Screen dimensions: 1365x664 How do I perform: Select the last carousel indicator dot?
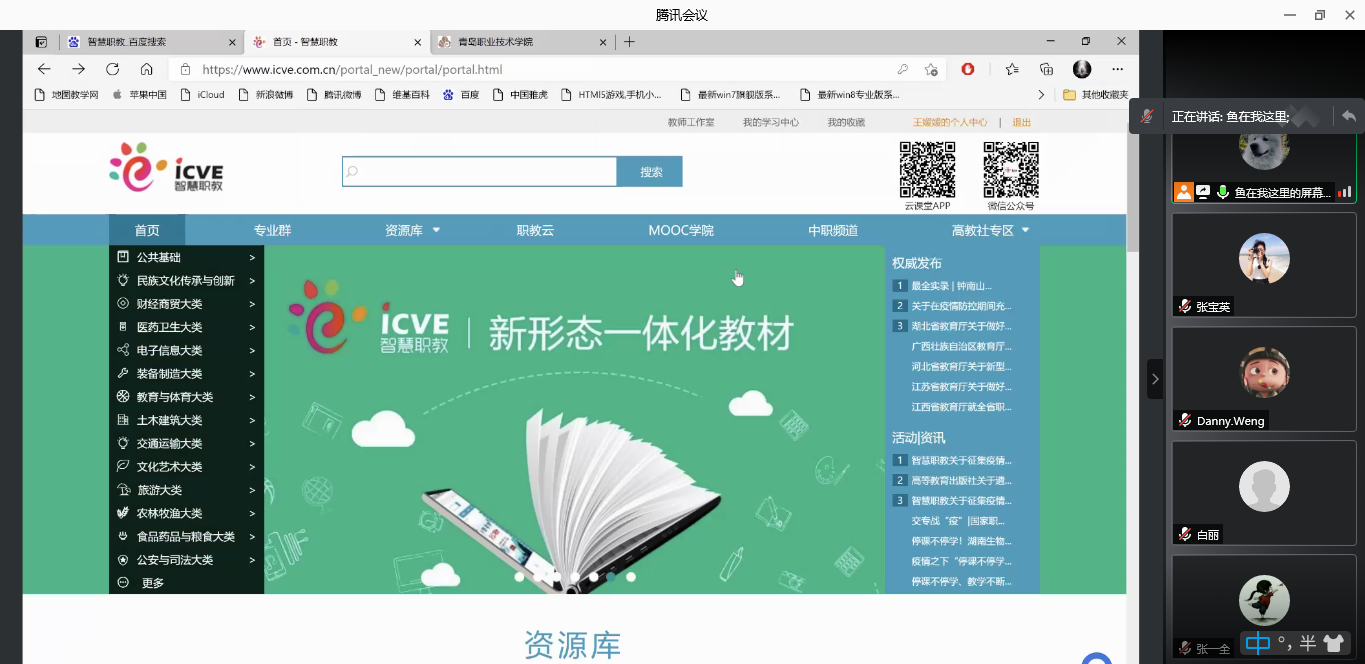click(x=630, y=577)
